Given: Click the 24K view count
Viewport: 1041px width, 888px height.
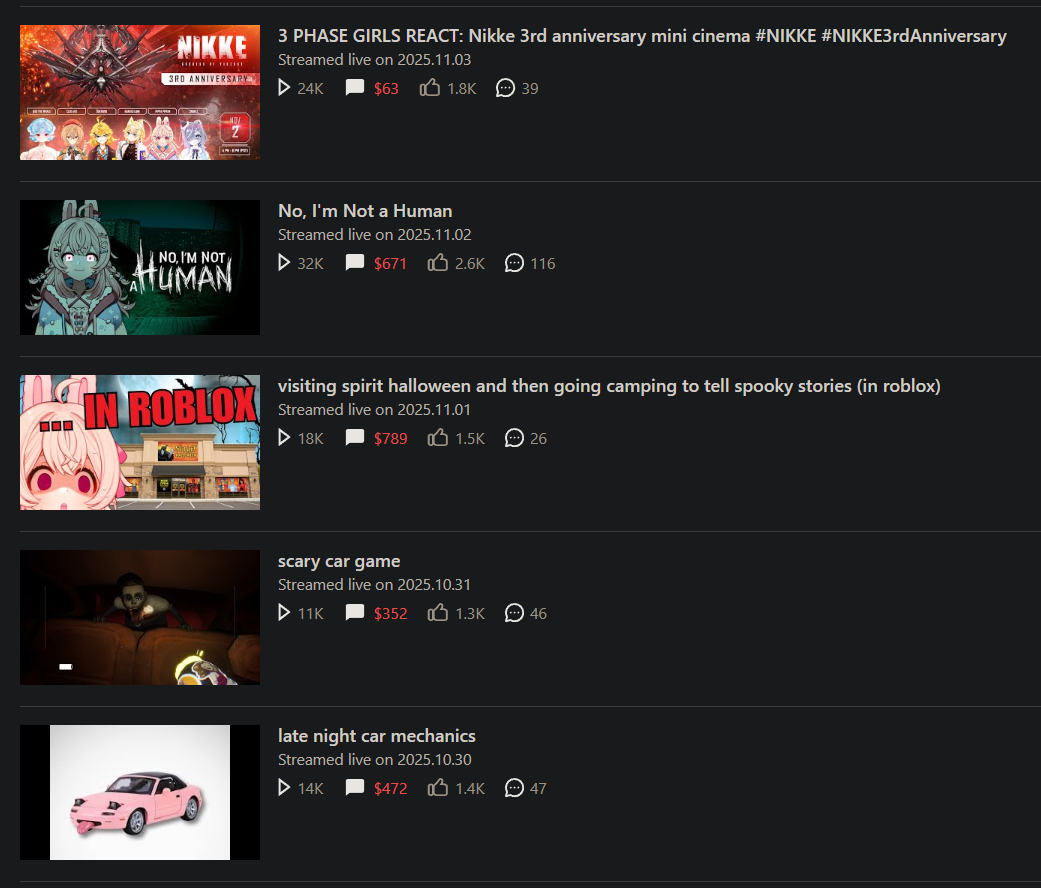Looking at the screenshot, I should point(310,88).
